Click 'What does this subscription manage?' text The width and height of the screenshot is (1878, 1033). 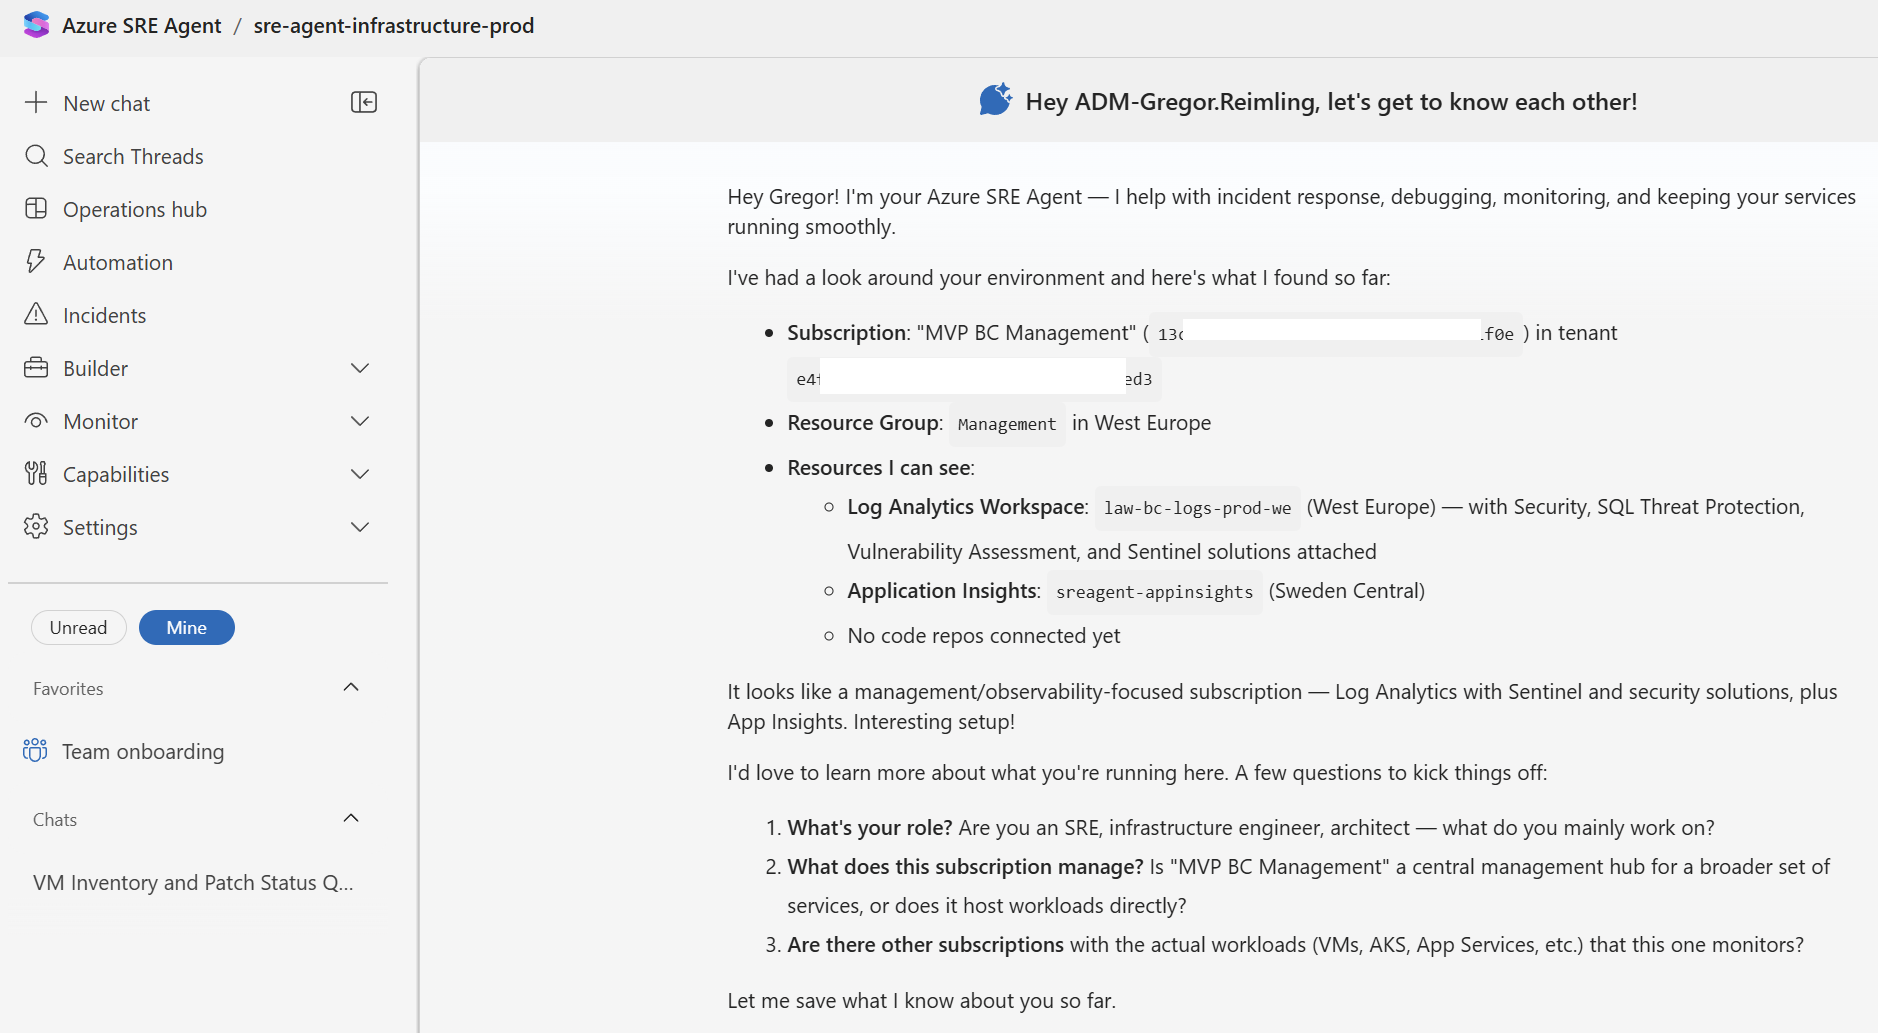(965, 866)
